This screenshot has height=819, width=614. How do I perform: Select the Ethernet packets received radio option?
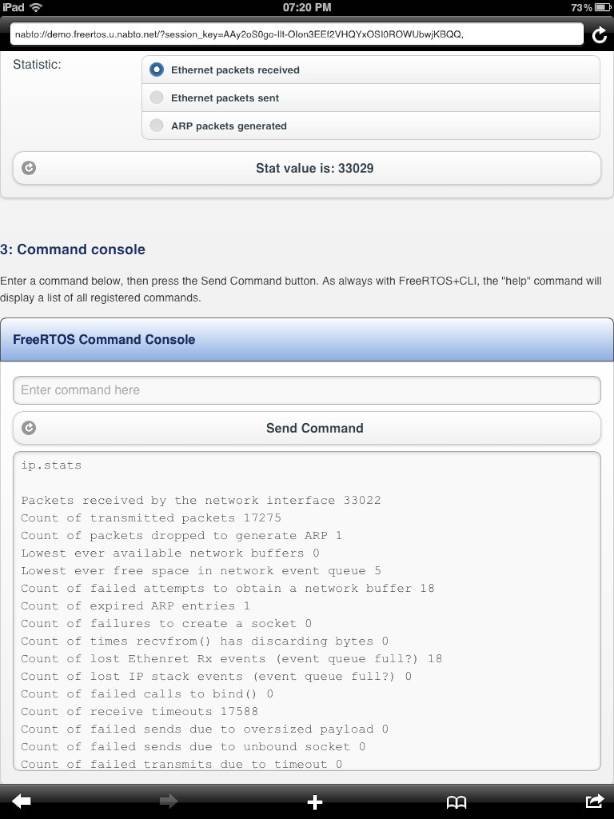(x=371, y=69)
